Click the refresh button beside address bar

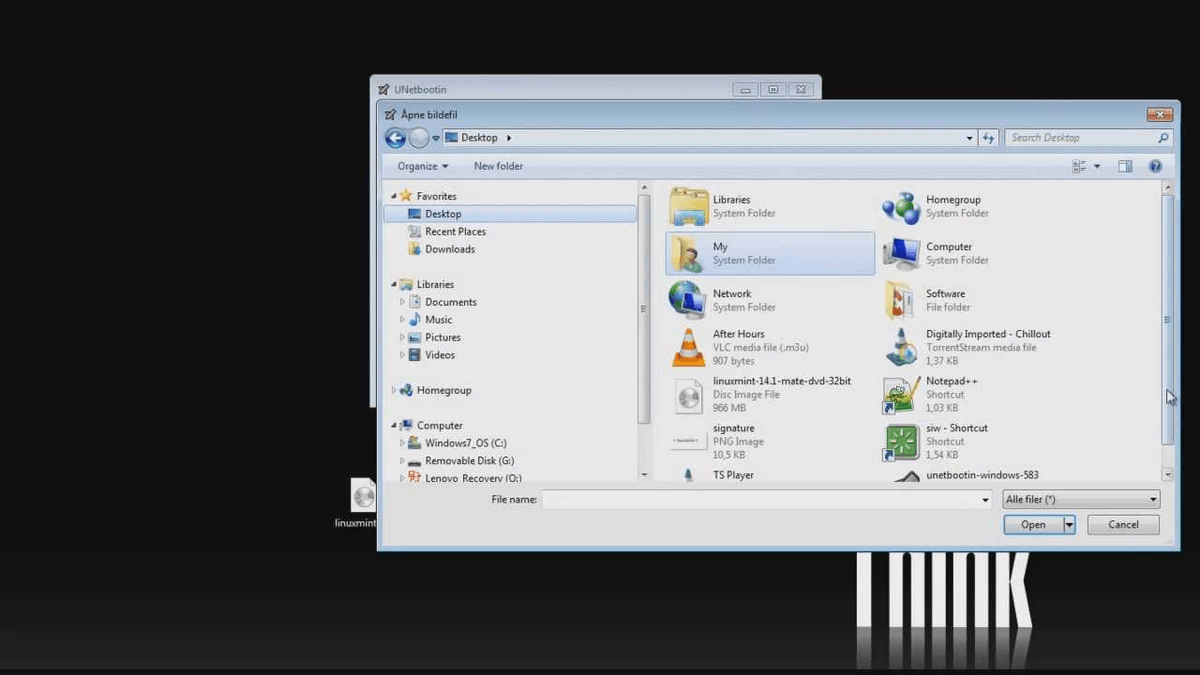988,138
